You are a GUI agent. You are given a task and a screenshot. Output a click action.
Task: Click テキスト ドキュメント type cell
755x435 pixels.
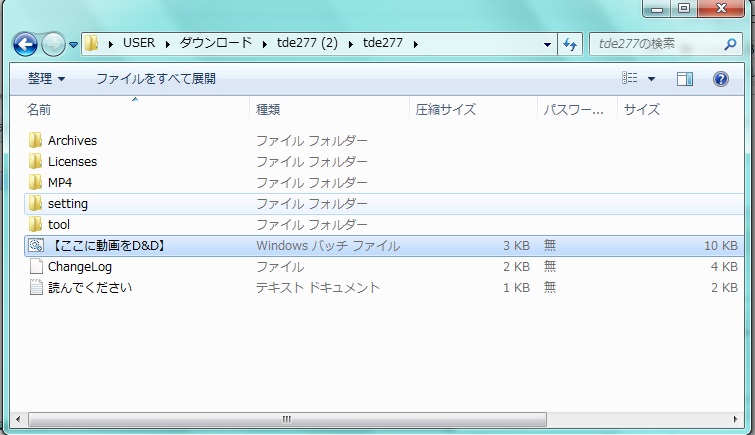click(x=318, y=288)
